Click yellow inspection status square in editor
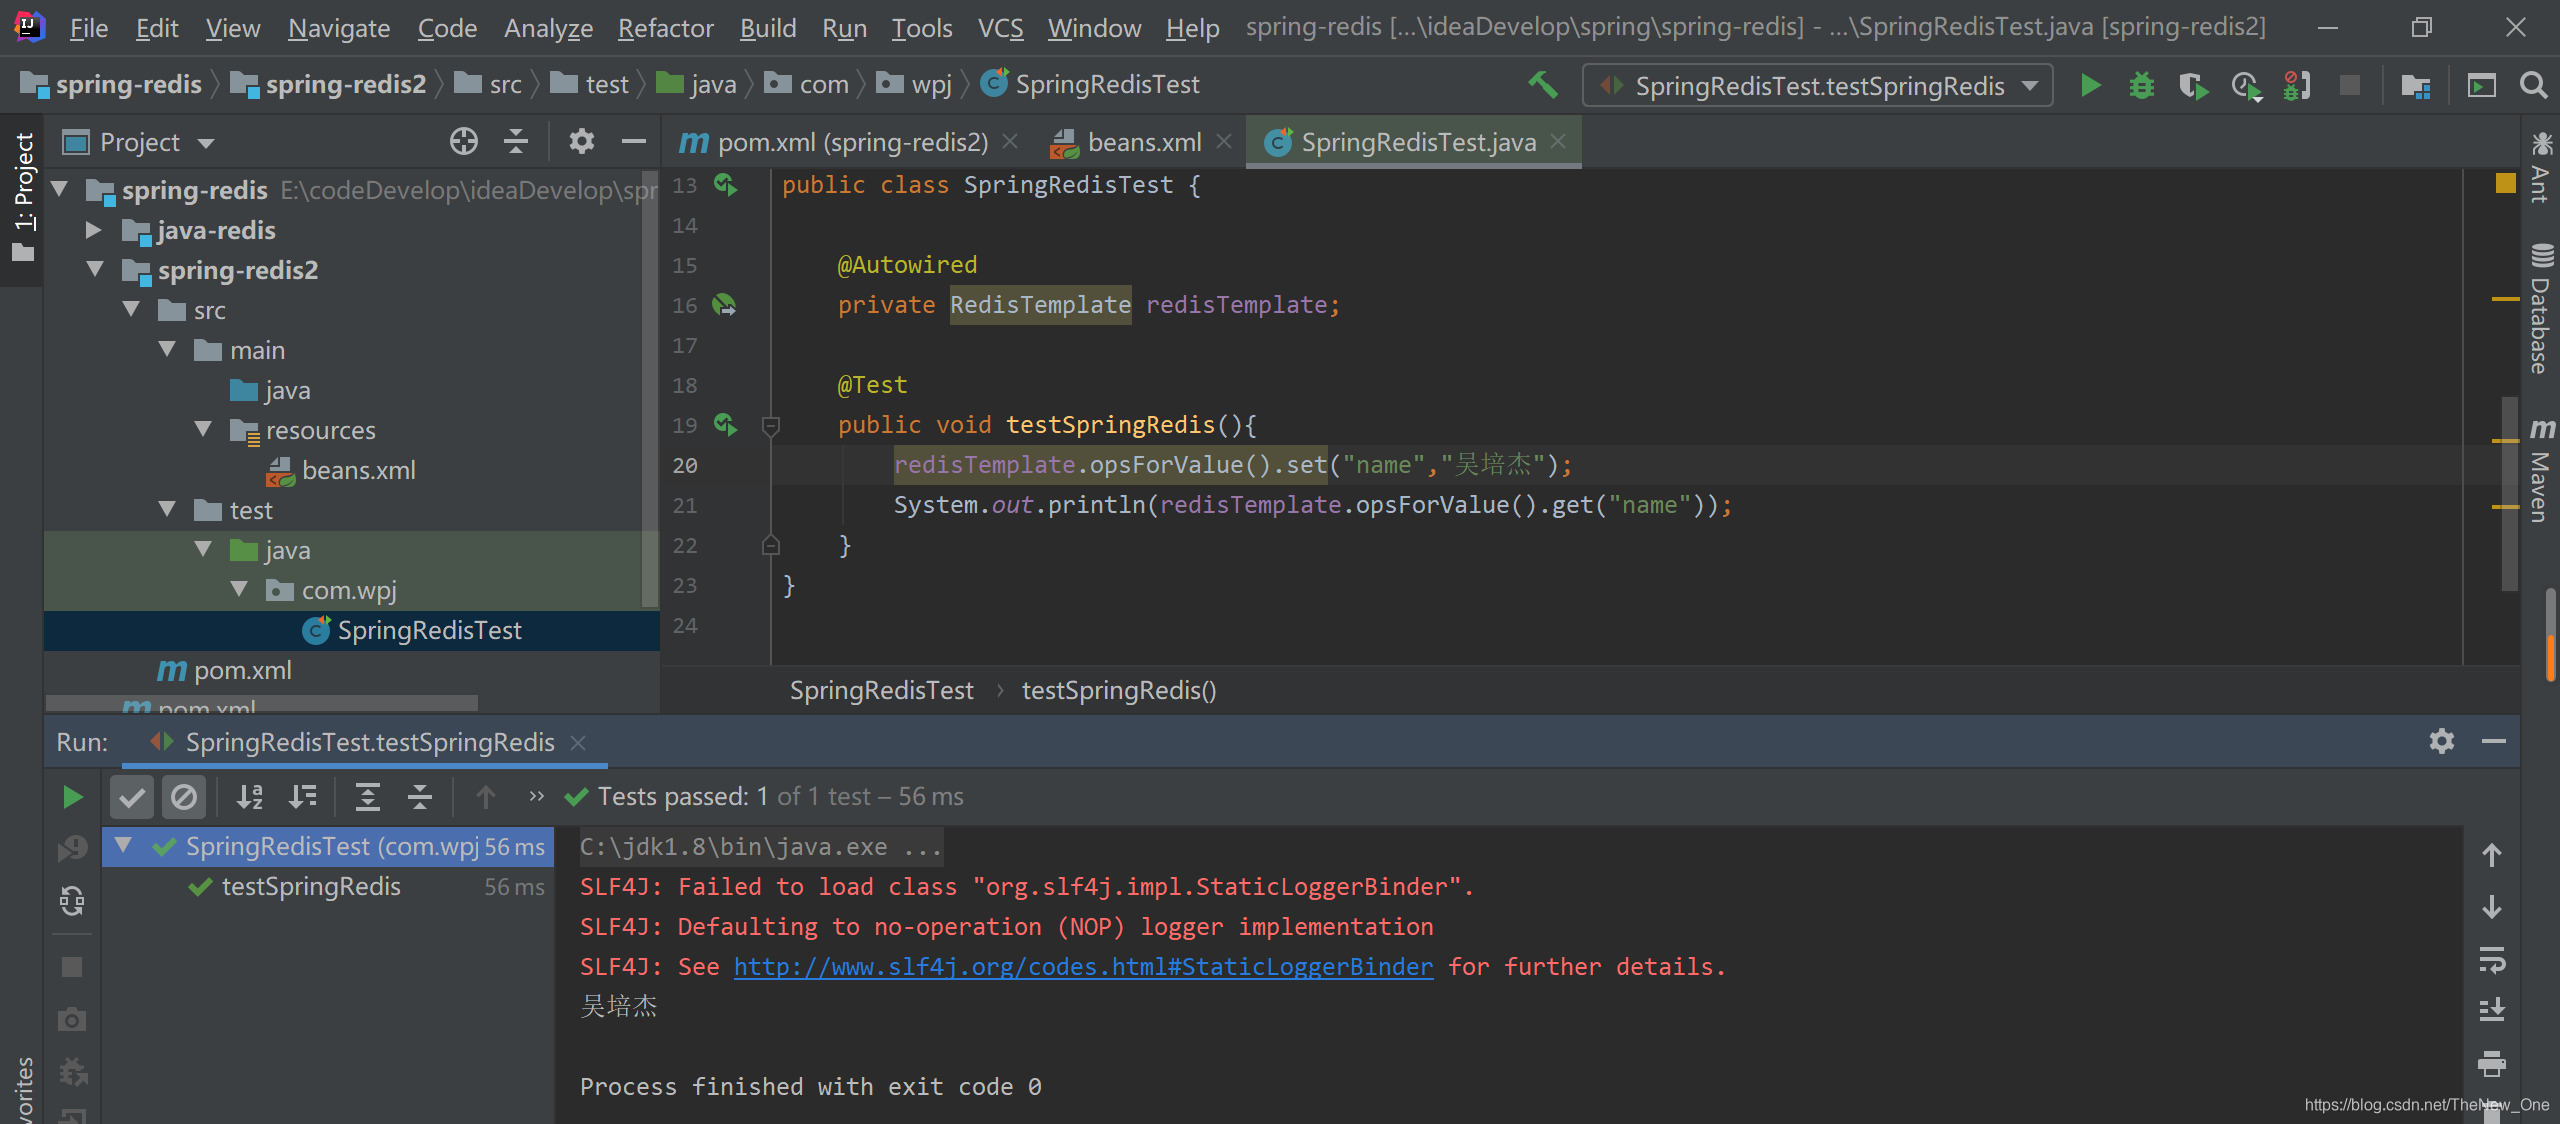 2505,183
